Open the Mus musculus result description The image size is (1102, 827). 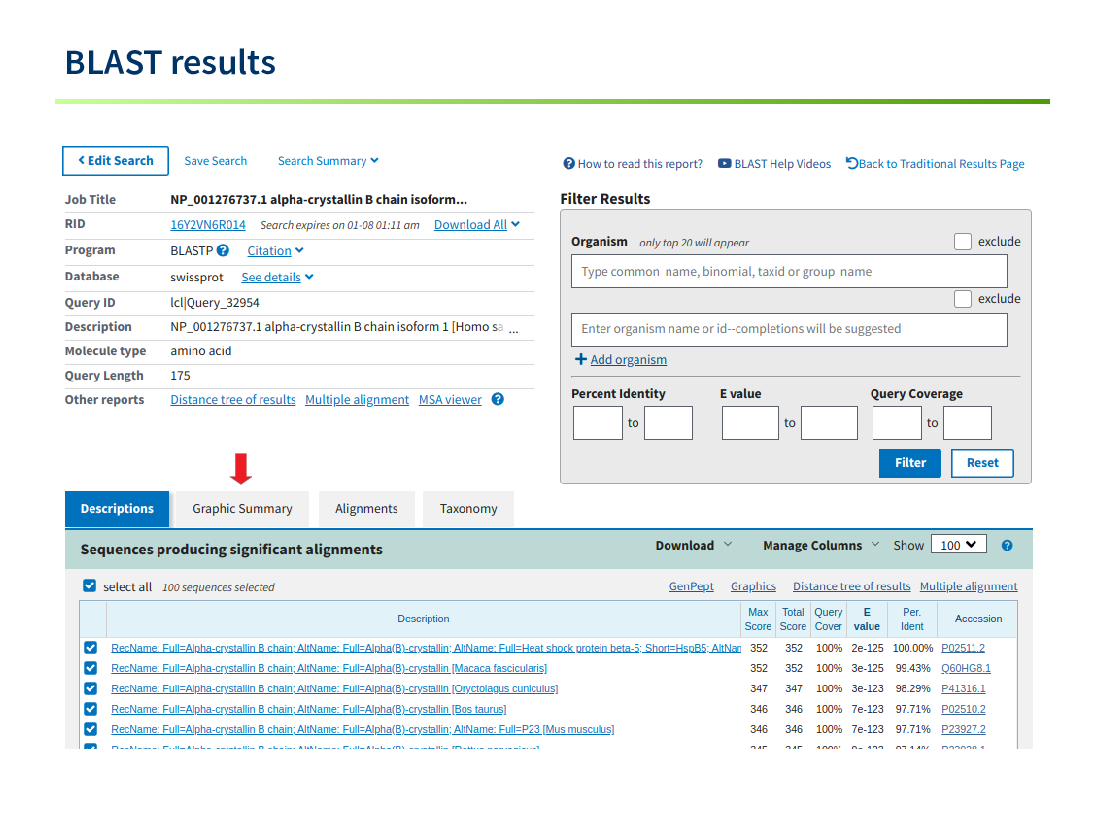point(363,729)
